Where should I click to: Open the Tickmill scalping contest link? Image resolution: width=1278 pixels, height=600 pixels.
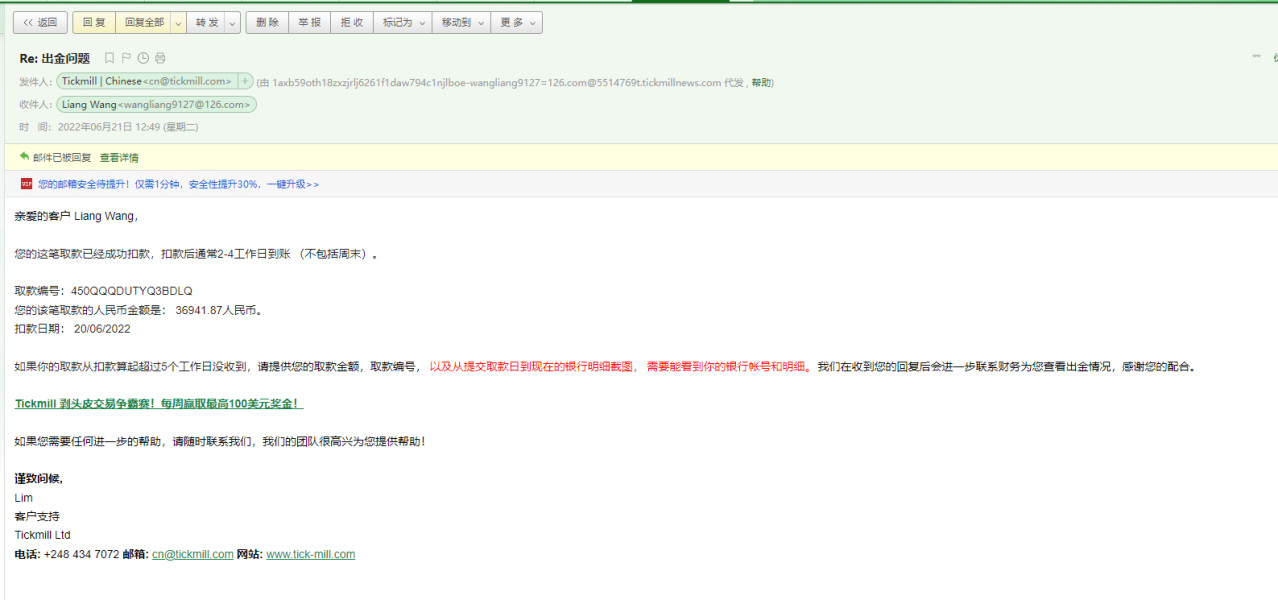point(159,404)
